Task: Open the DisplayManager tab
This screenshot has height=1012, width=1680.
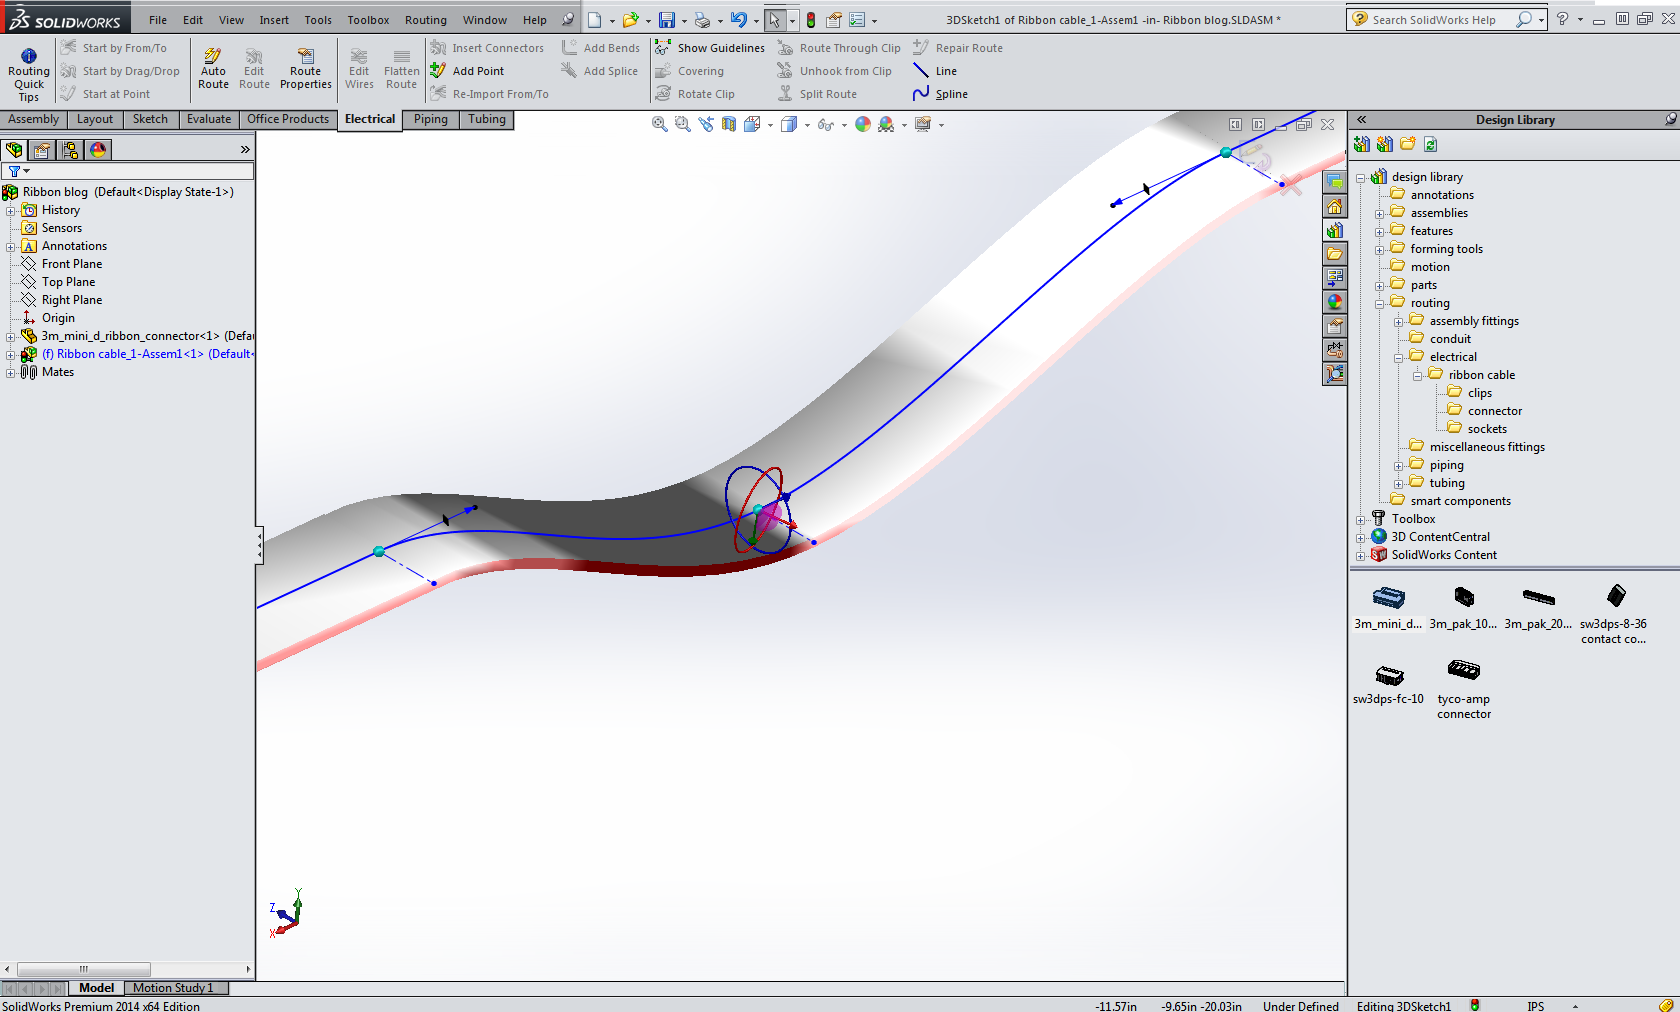Action: [x=98, y=150]
